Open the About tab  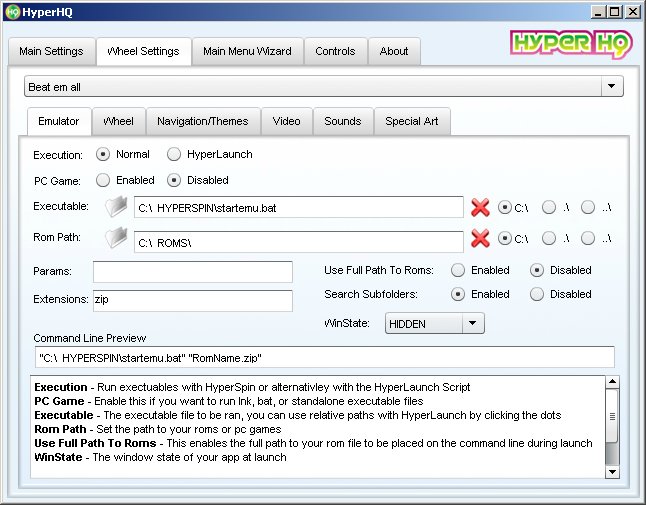coord(394,51)
